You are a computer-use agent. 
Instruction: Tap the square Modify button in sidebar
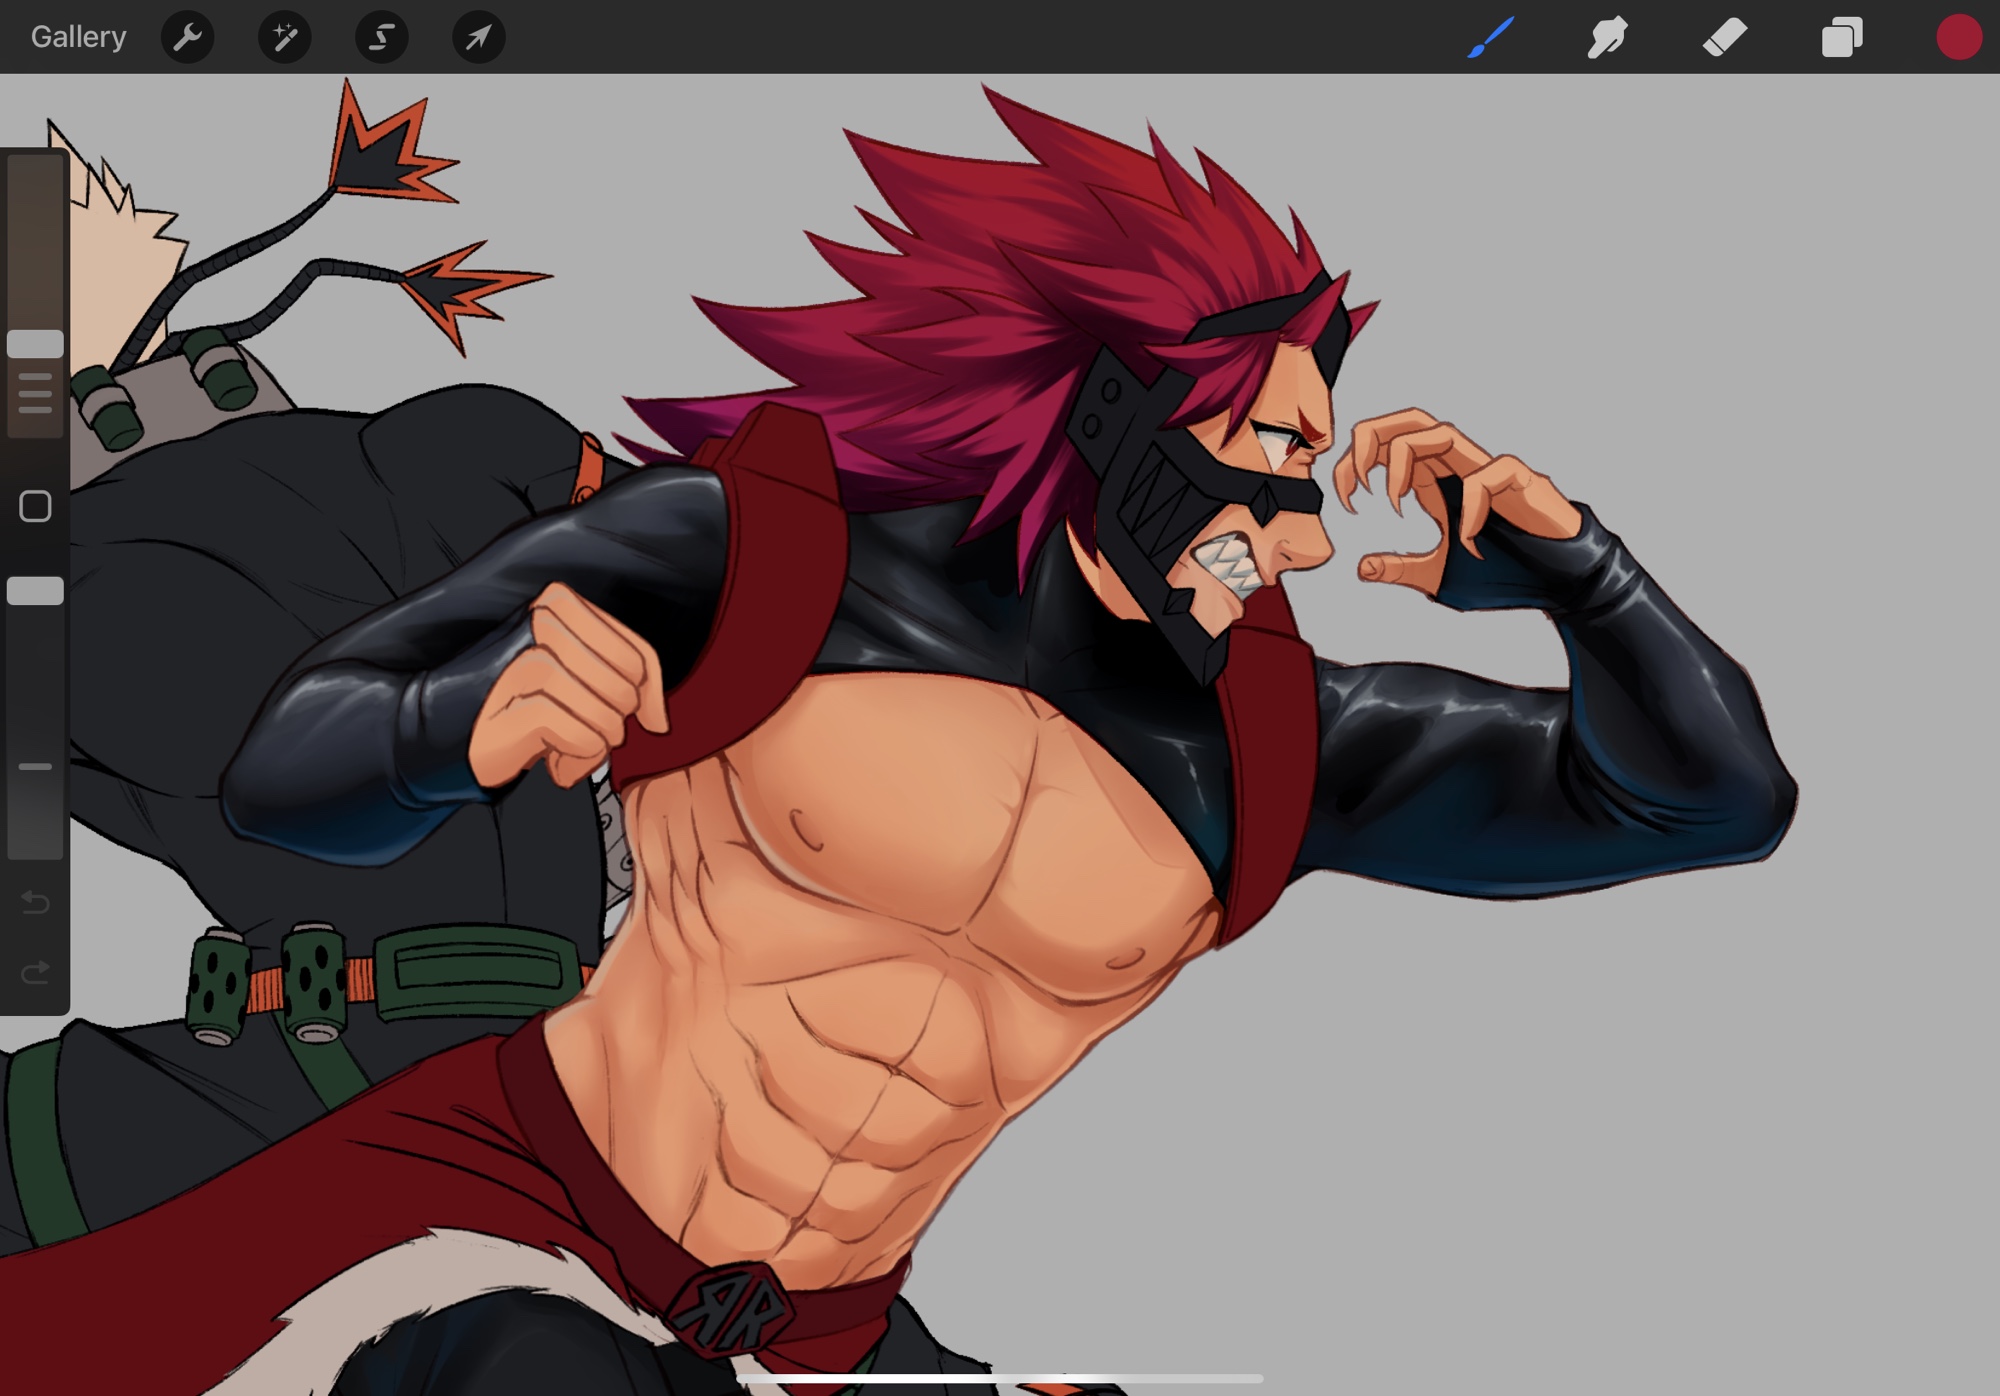35,506
